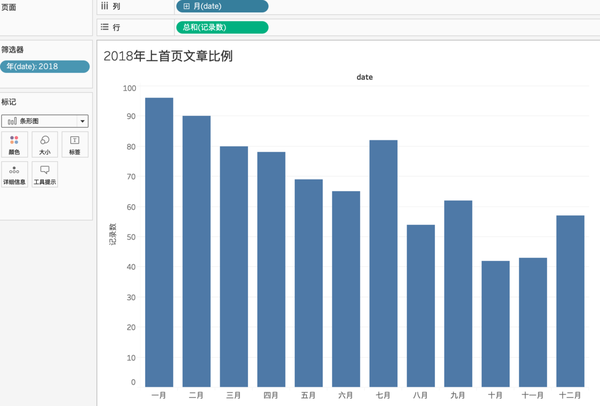Select the 月(date) pill on columns
This screenshot has height=406, width=600.
pyautogui.click(x=222, y=6)
